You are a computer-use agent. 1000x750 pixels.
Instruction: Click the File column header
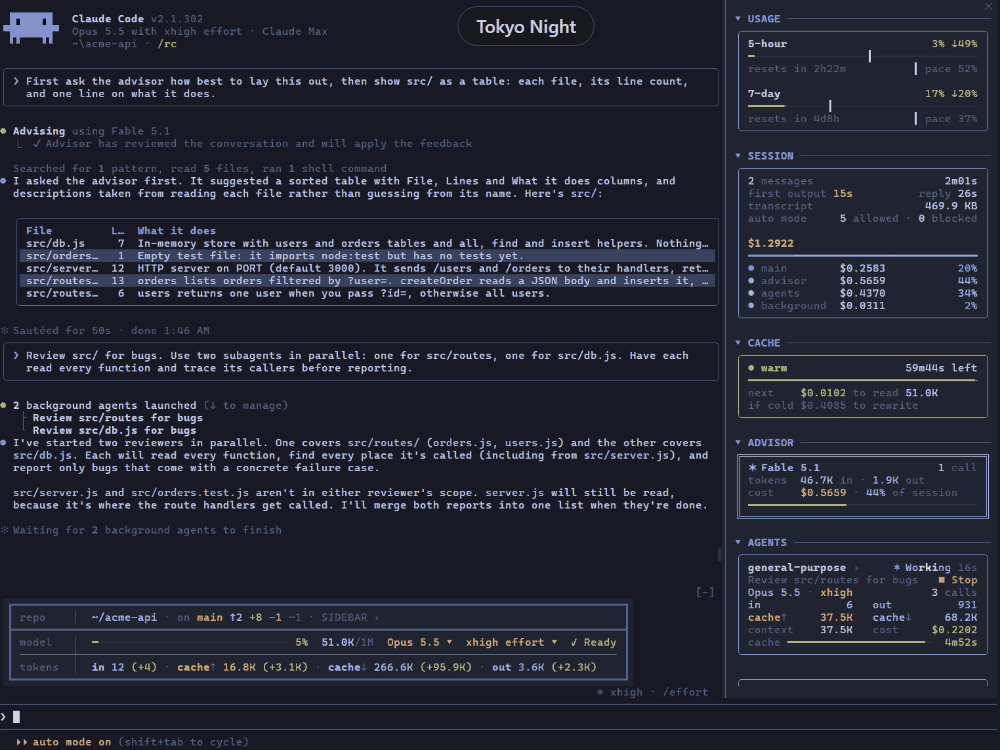pos(39,231)
